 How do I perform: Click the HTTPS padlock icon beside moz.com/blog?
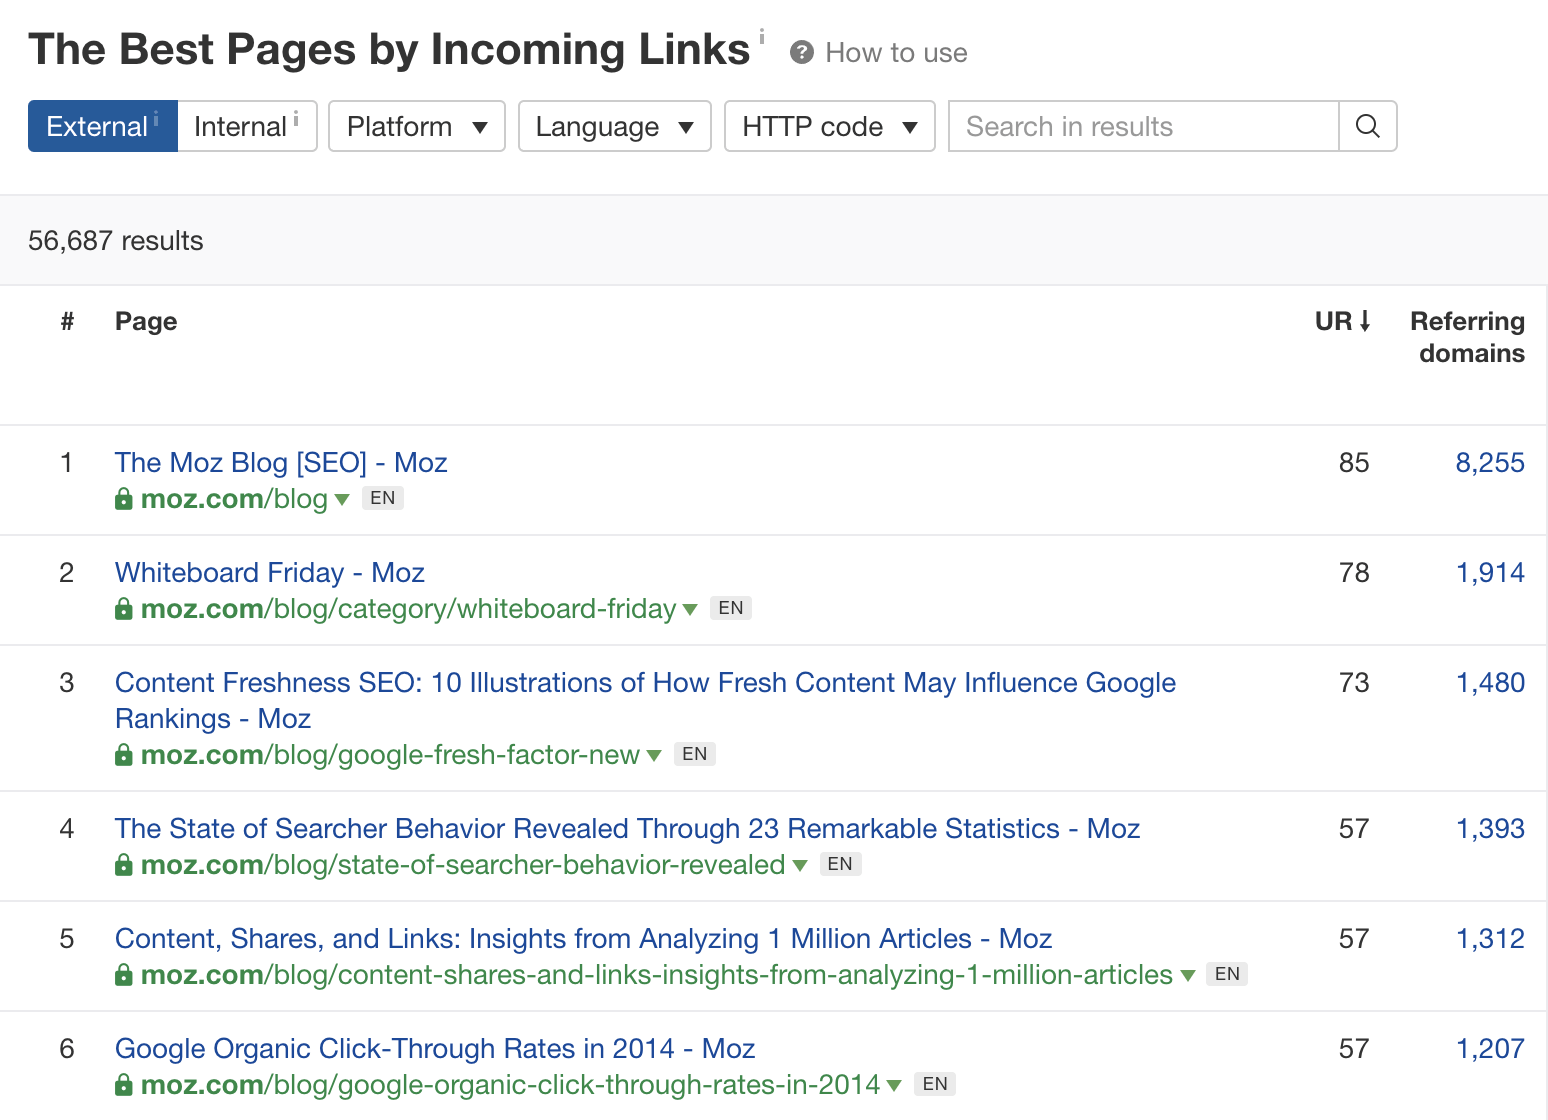[x=124, y=498]
